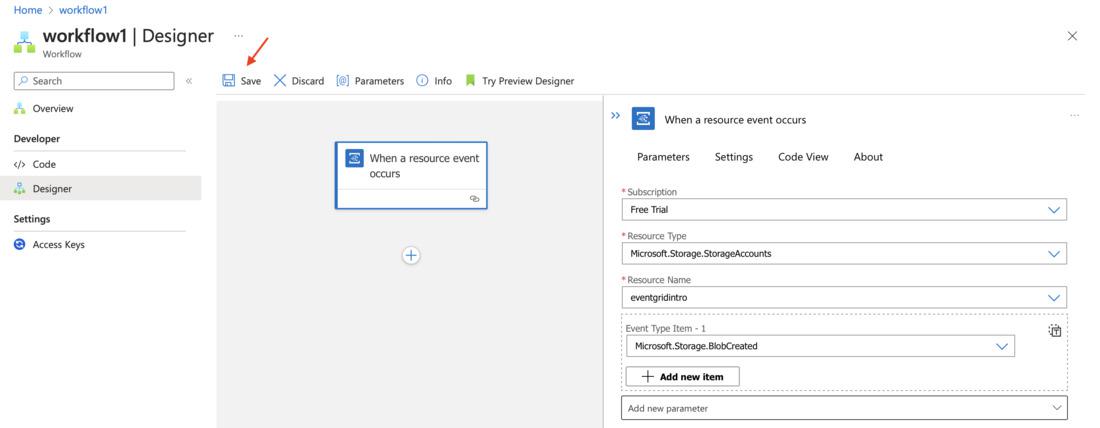Click the Save disk icon
Screen dimensions: 1100x428
click(x=229, y=81)
